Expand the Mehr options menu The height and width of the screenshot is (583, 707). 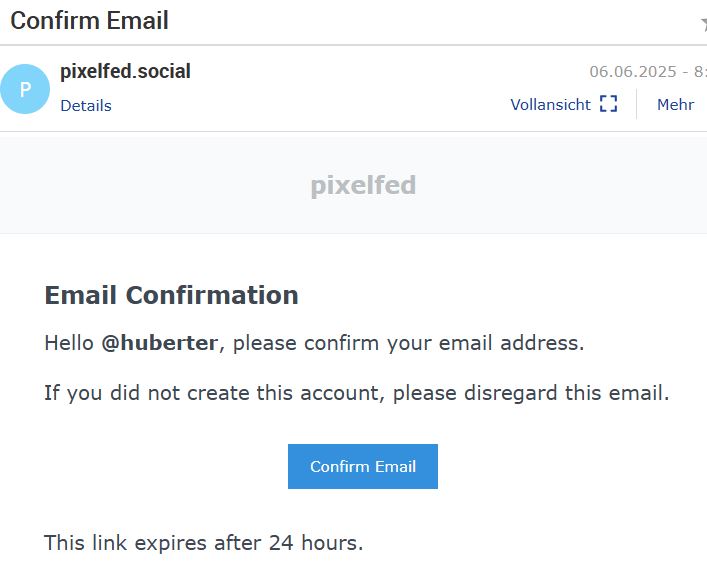tap(675, 105)
